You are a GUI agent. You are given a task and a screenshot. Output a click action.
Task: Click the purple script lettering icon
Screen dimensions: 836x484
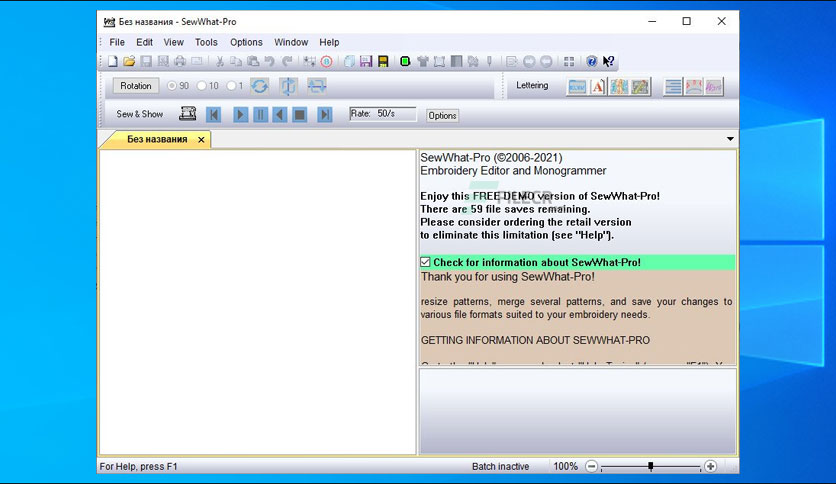tap(713, 86)
